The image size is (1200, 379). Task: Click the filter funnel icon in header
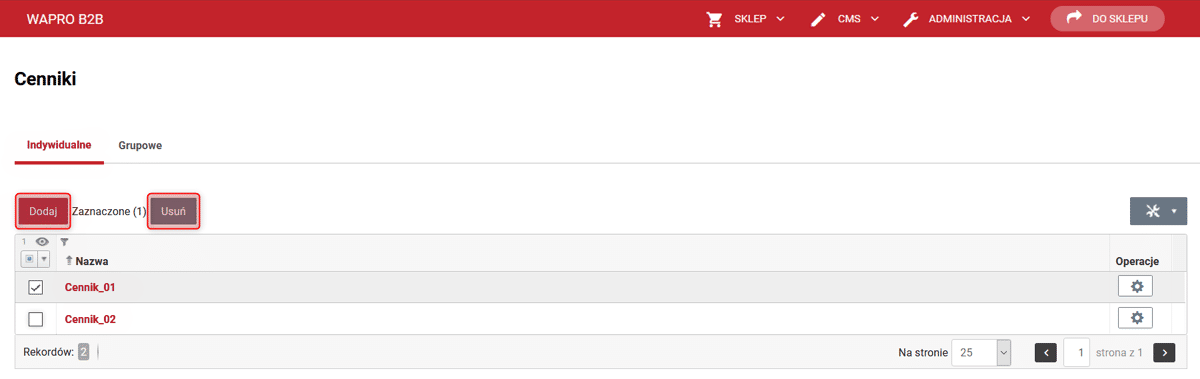pos(65,242)
